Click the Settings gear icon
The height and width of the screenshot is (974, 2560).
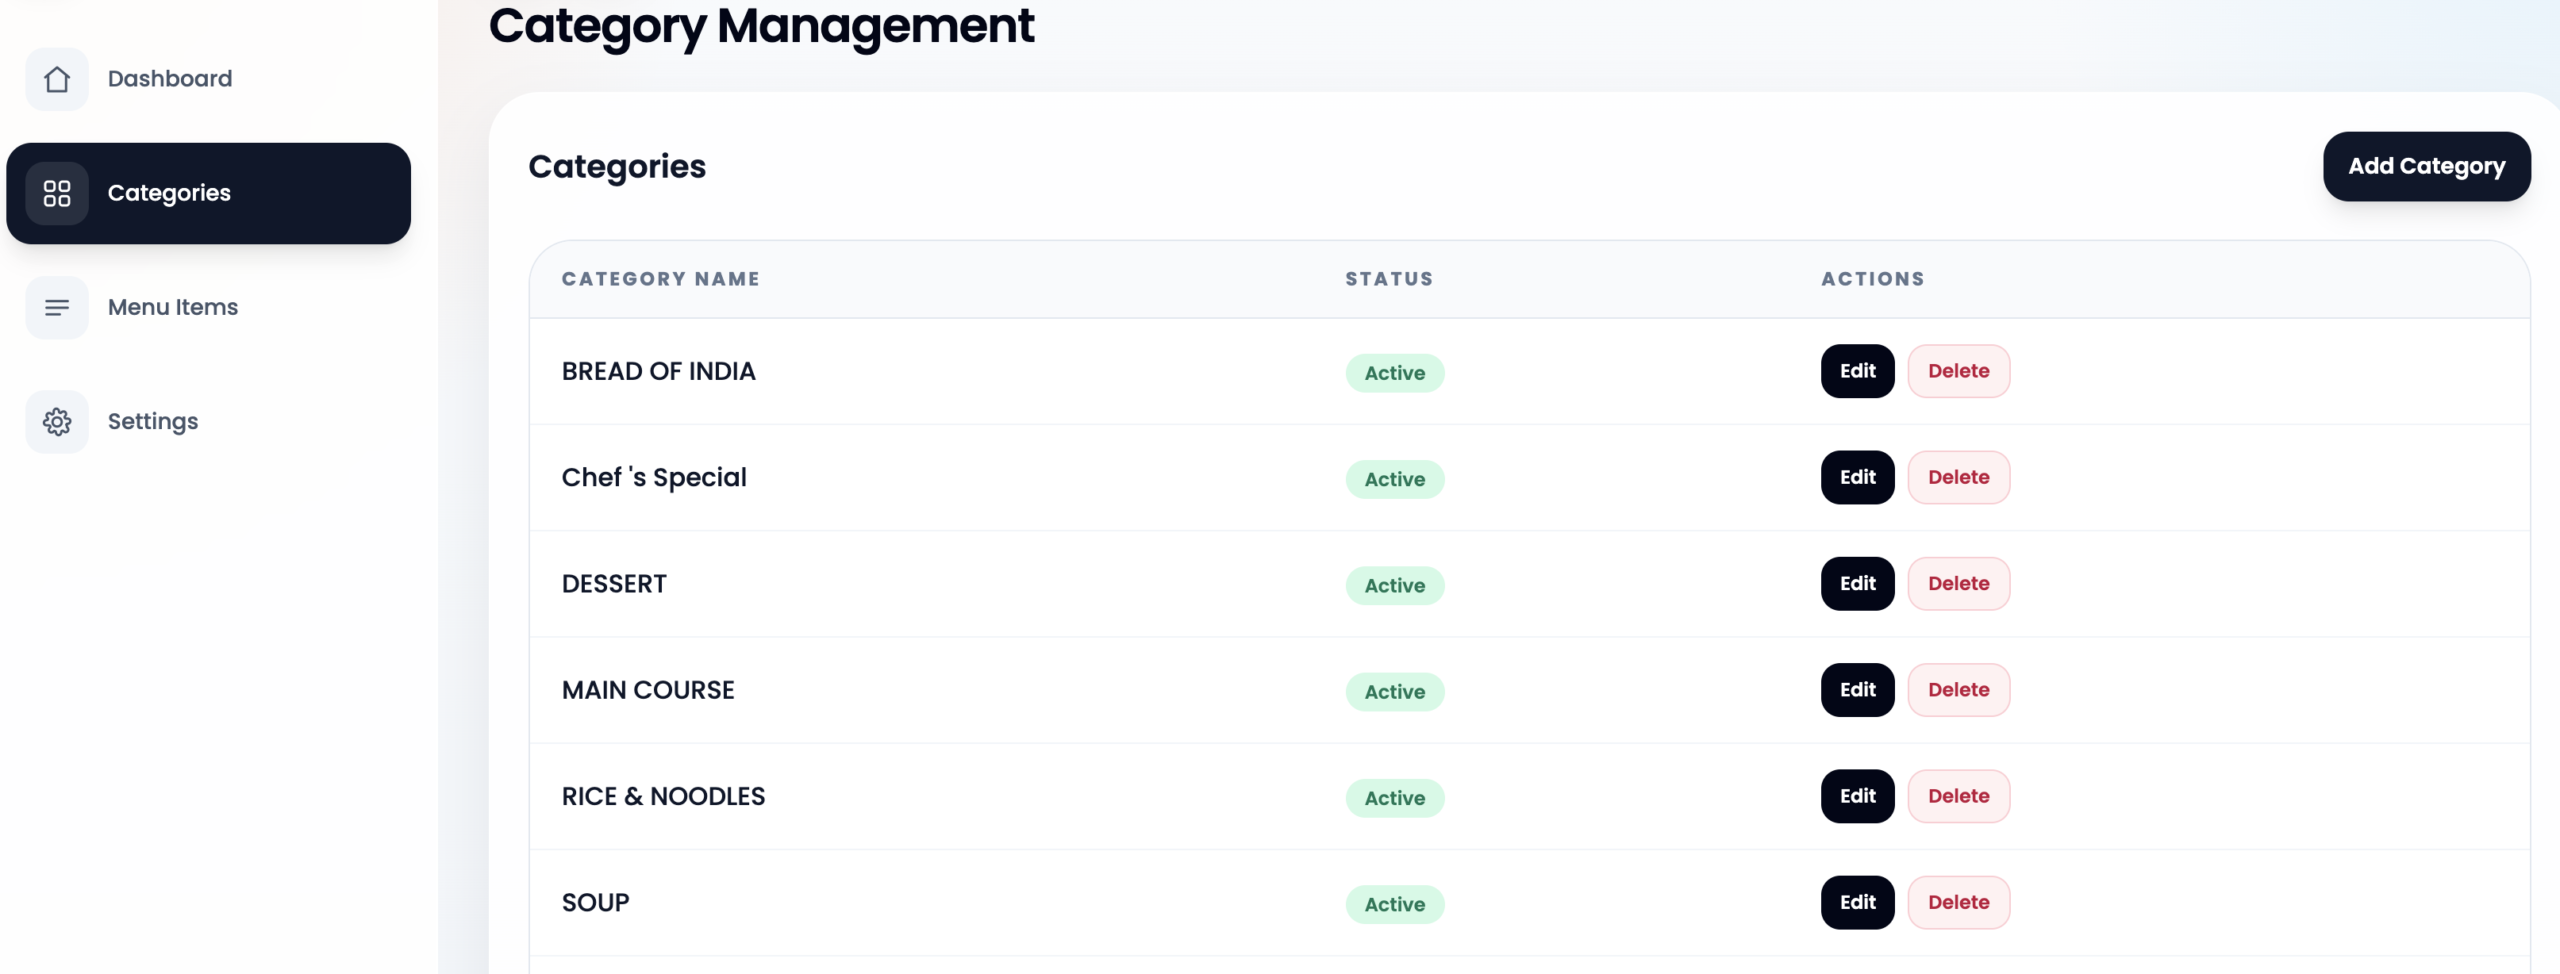click(x=57, y=422)
